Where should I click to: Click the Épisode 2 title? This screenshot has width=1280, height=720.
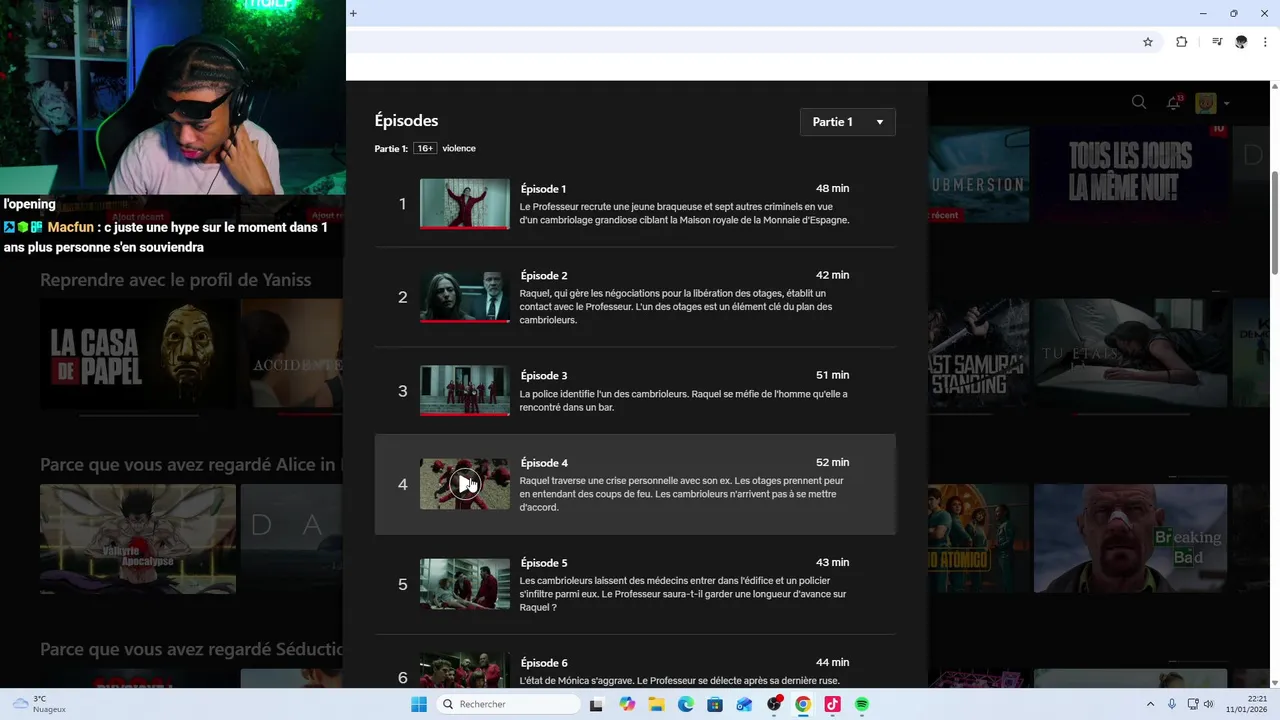click(x=544, y=276)
